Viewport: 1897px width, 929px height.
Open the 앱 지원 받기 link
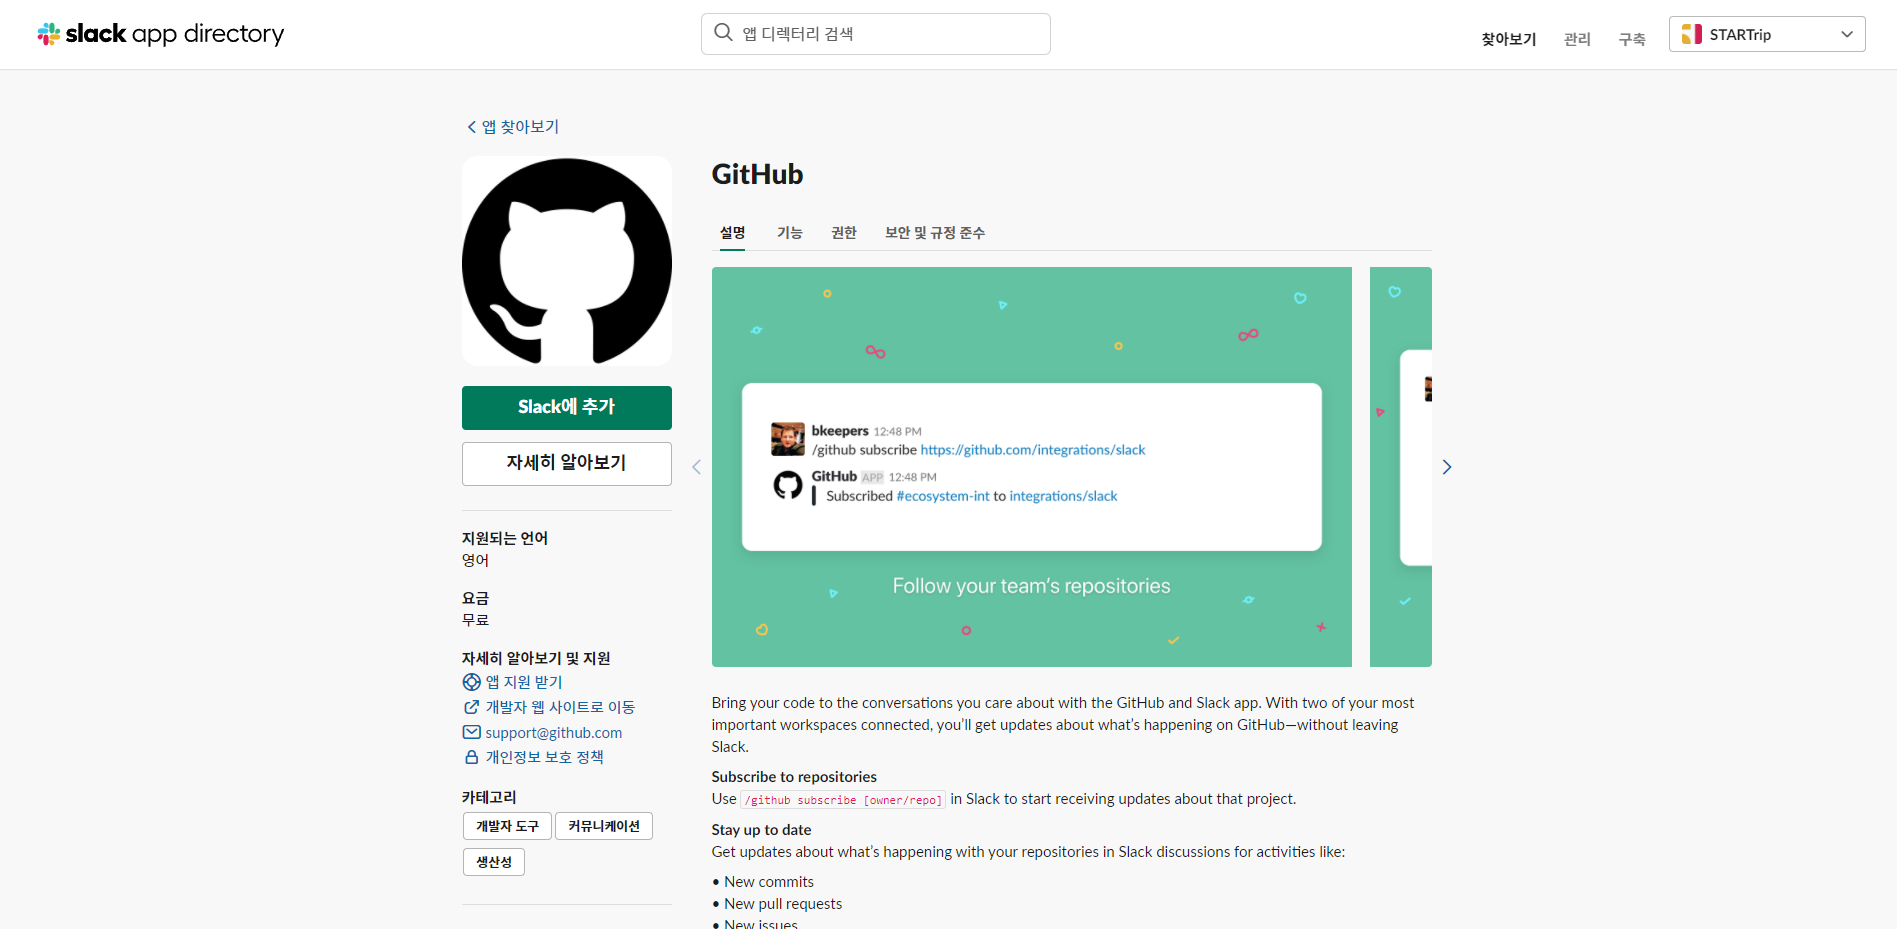point(524,682)
